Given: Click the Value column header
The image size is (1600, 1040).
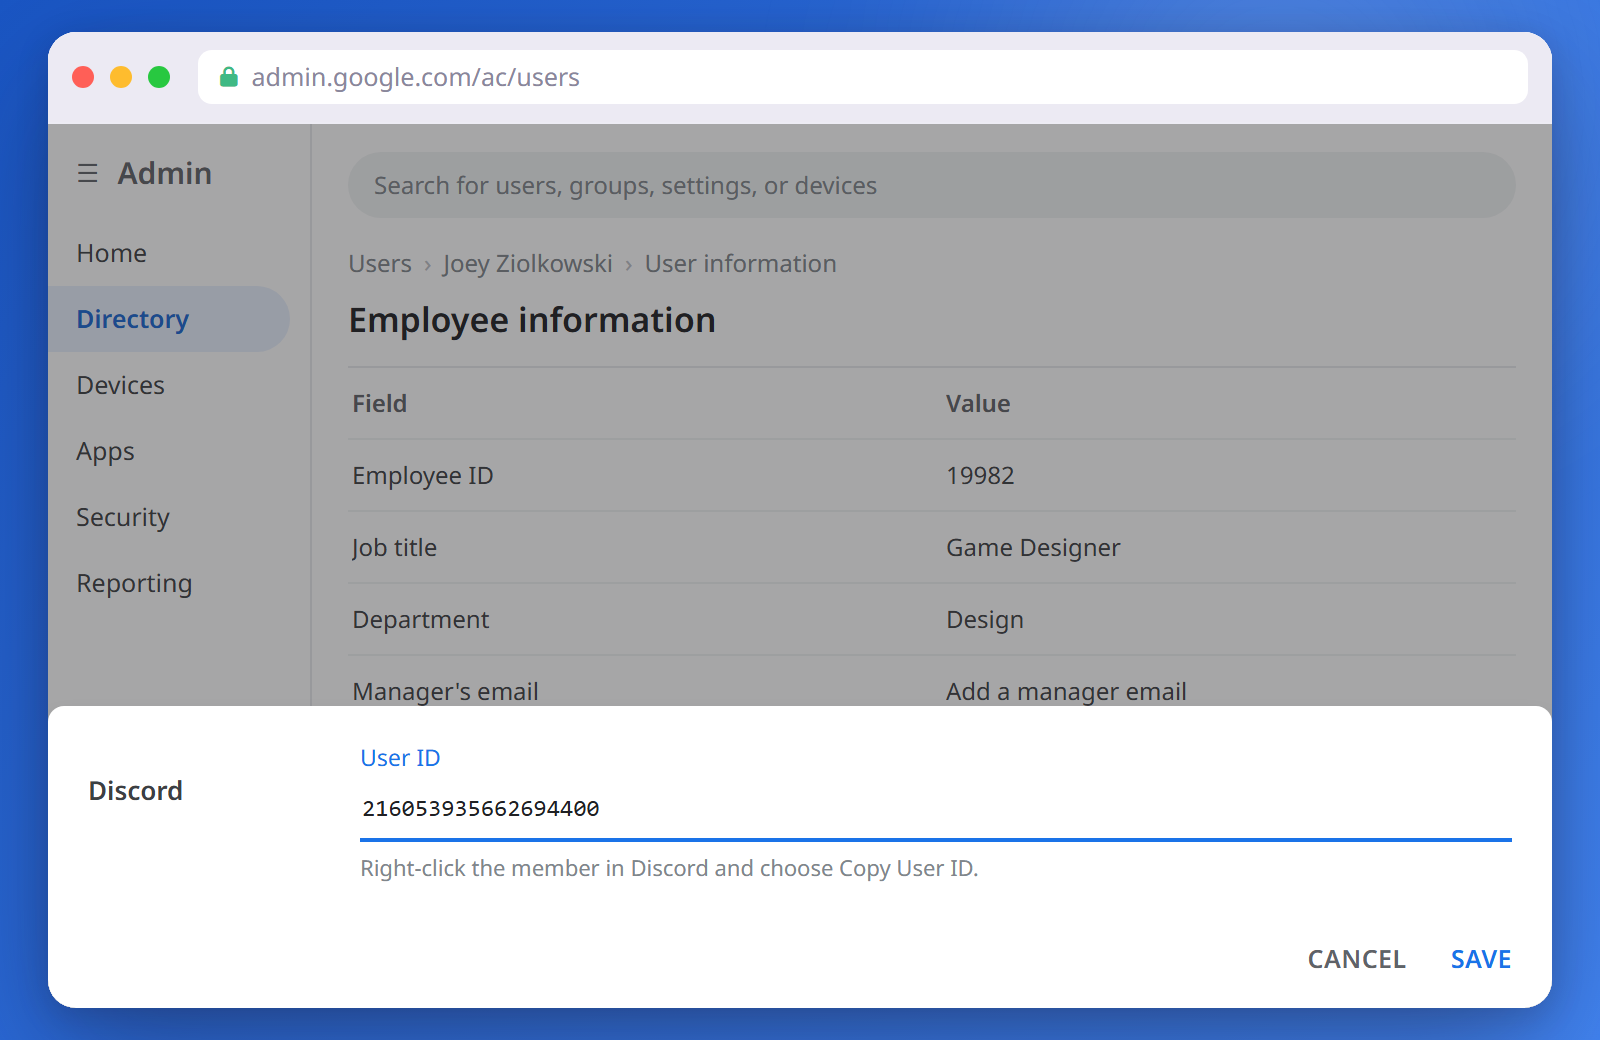Looking at the screenshot, I should (x=978, y=403).
